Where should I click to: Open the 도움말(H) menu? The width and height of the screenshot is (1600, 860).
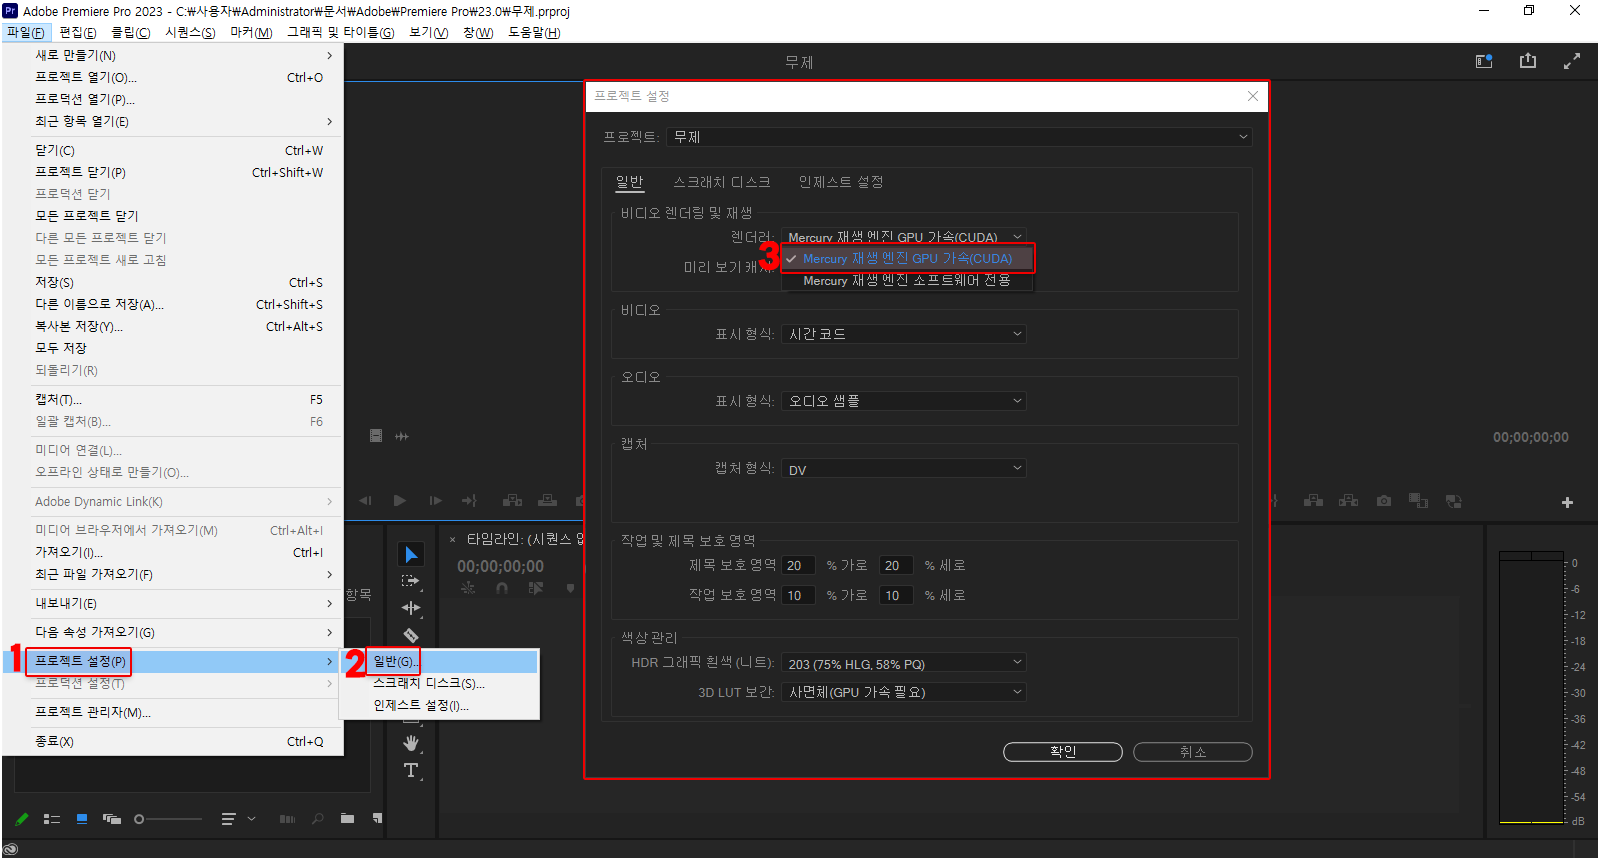pos(534,32)
